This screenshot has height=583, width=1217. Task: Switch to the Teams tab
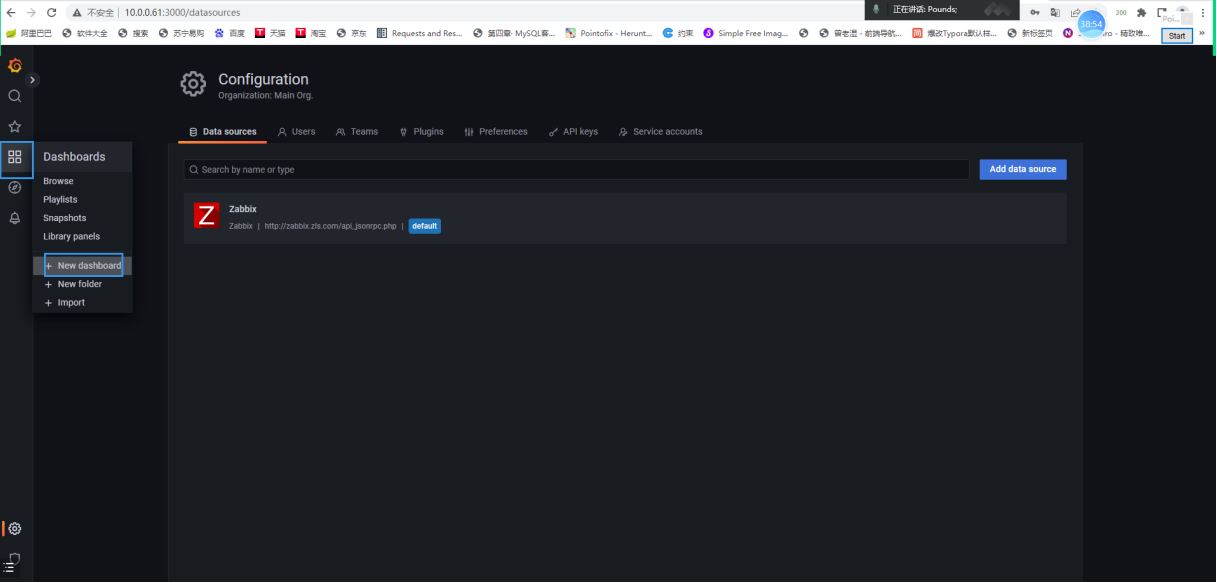point(357,132)
